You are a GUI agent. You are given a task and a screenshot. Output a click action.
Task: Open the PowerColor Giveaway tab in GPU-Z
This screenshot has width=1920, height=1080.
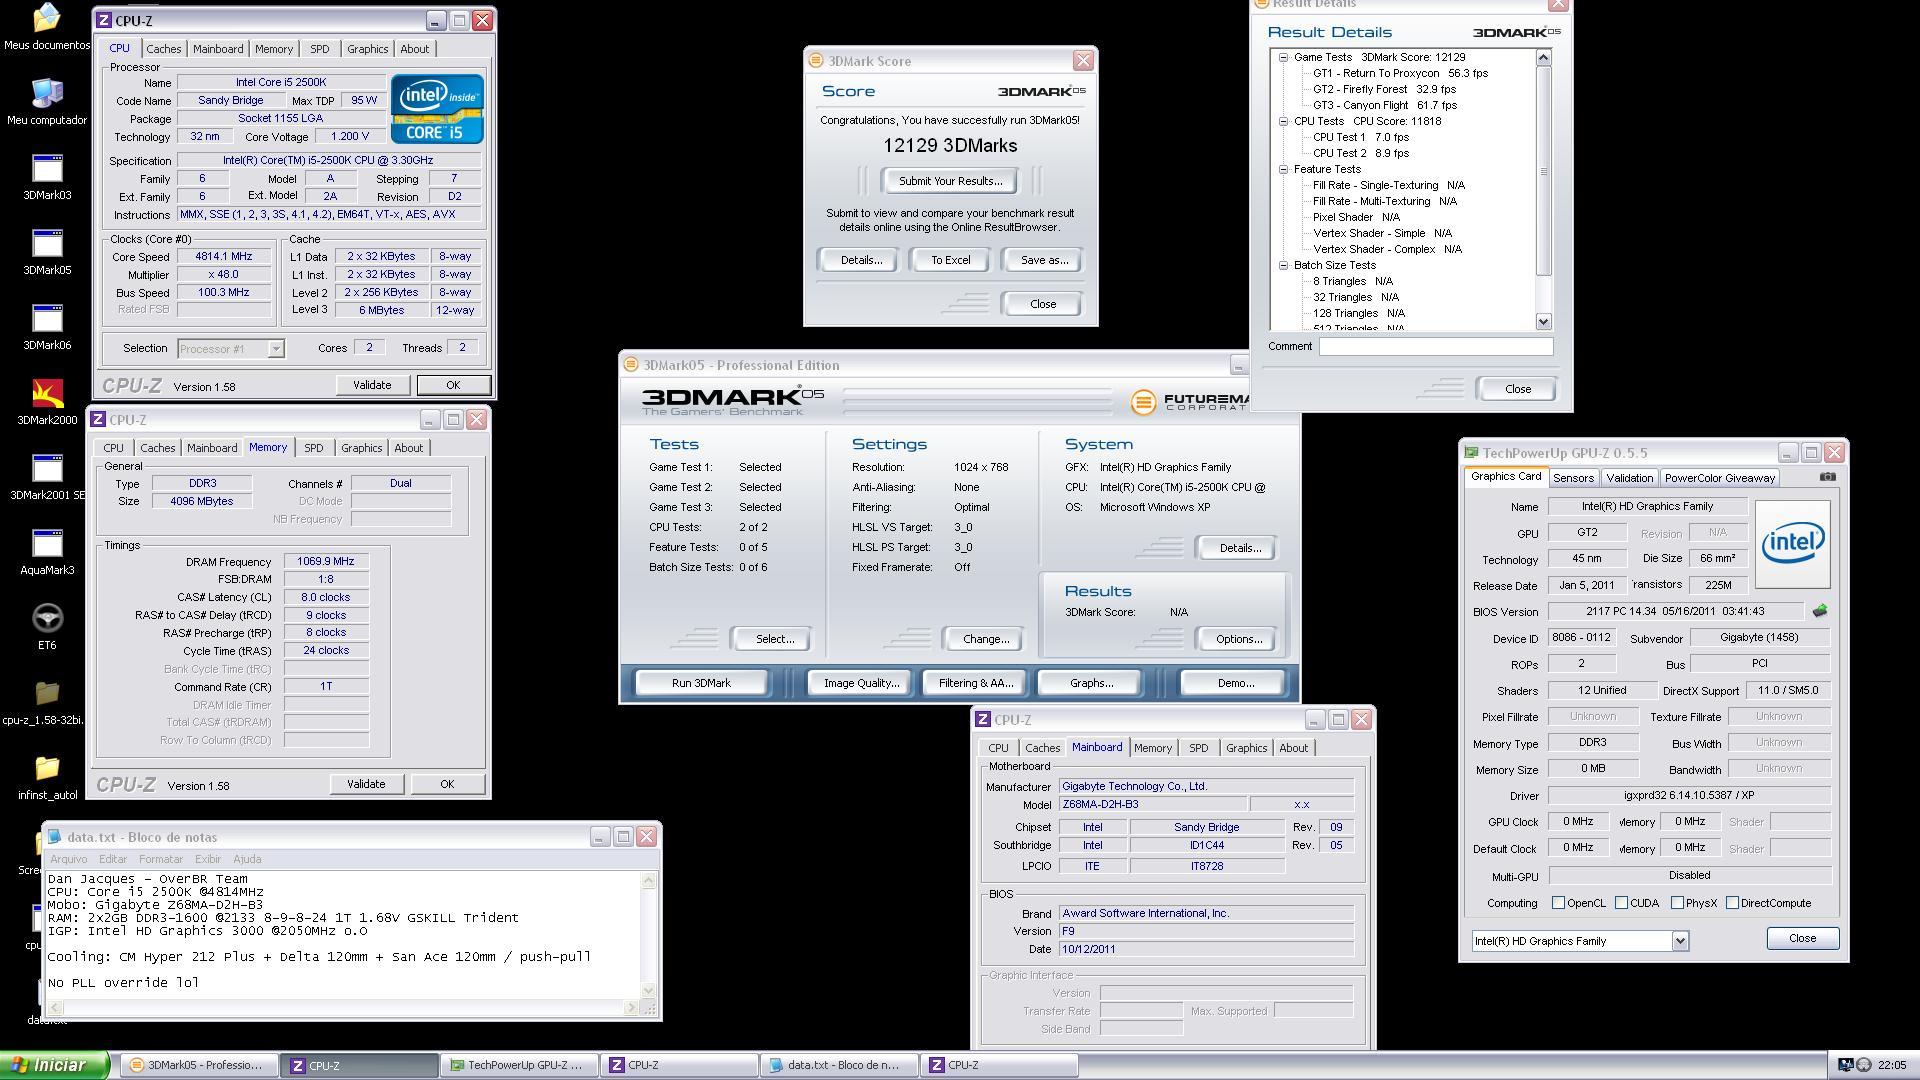point(1719,478)
